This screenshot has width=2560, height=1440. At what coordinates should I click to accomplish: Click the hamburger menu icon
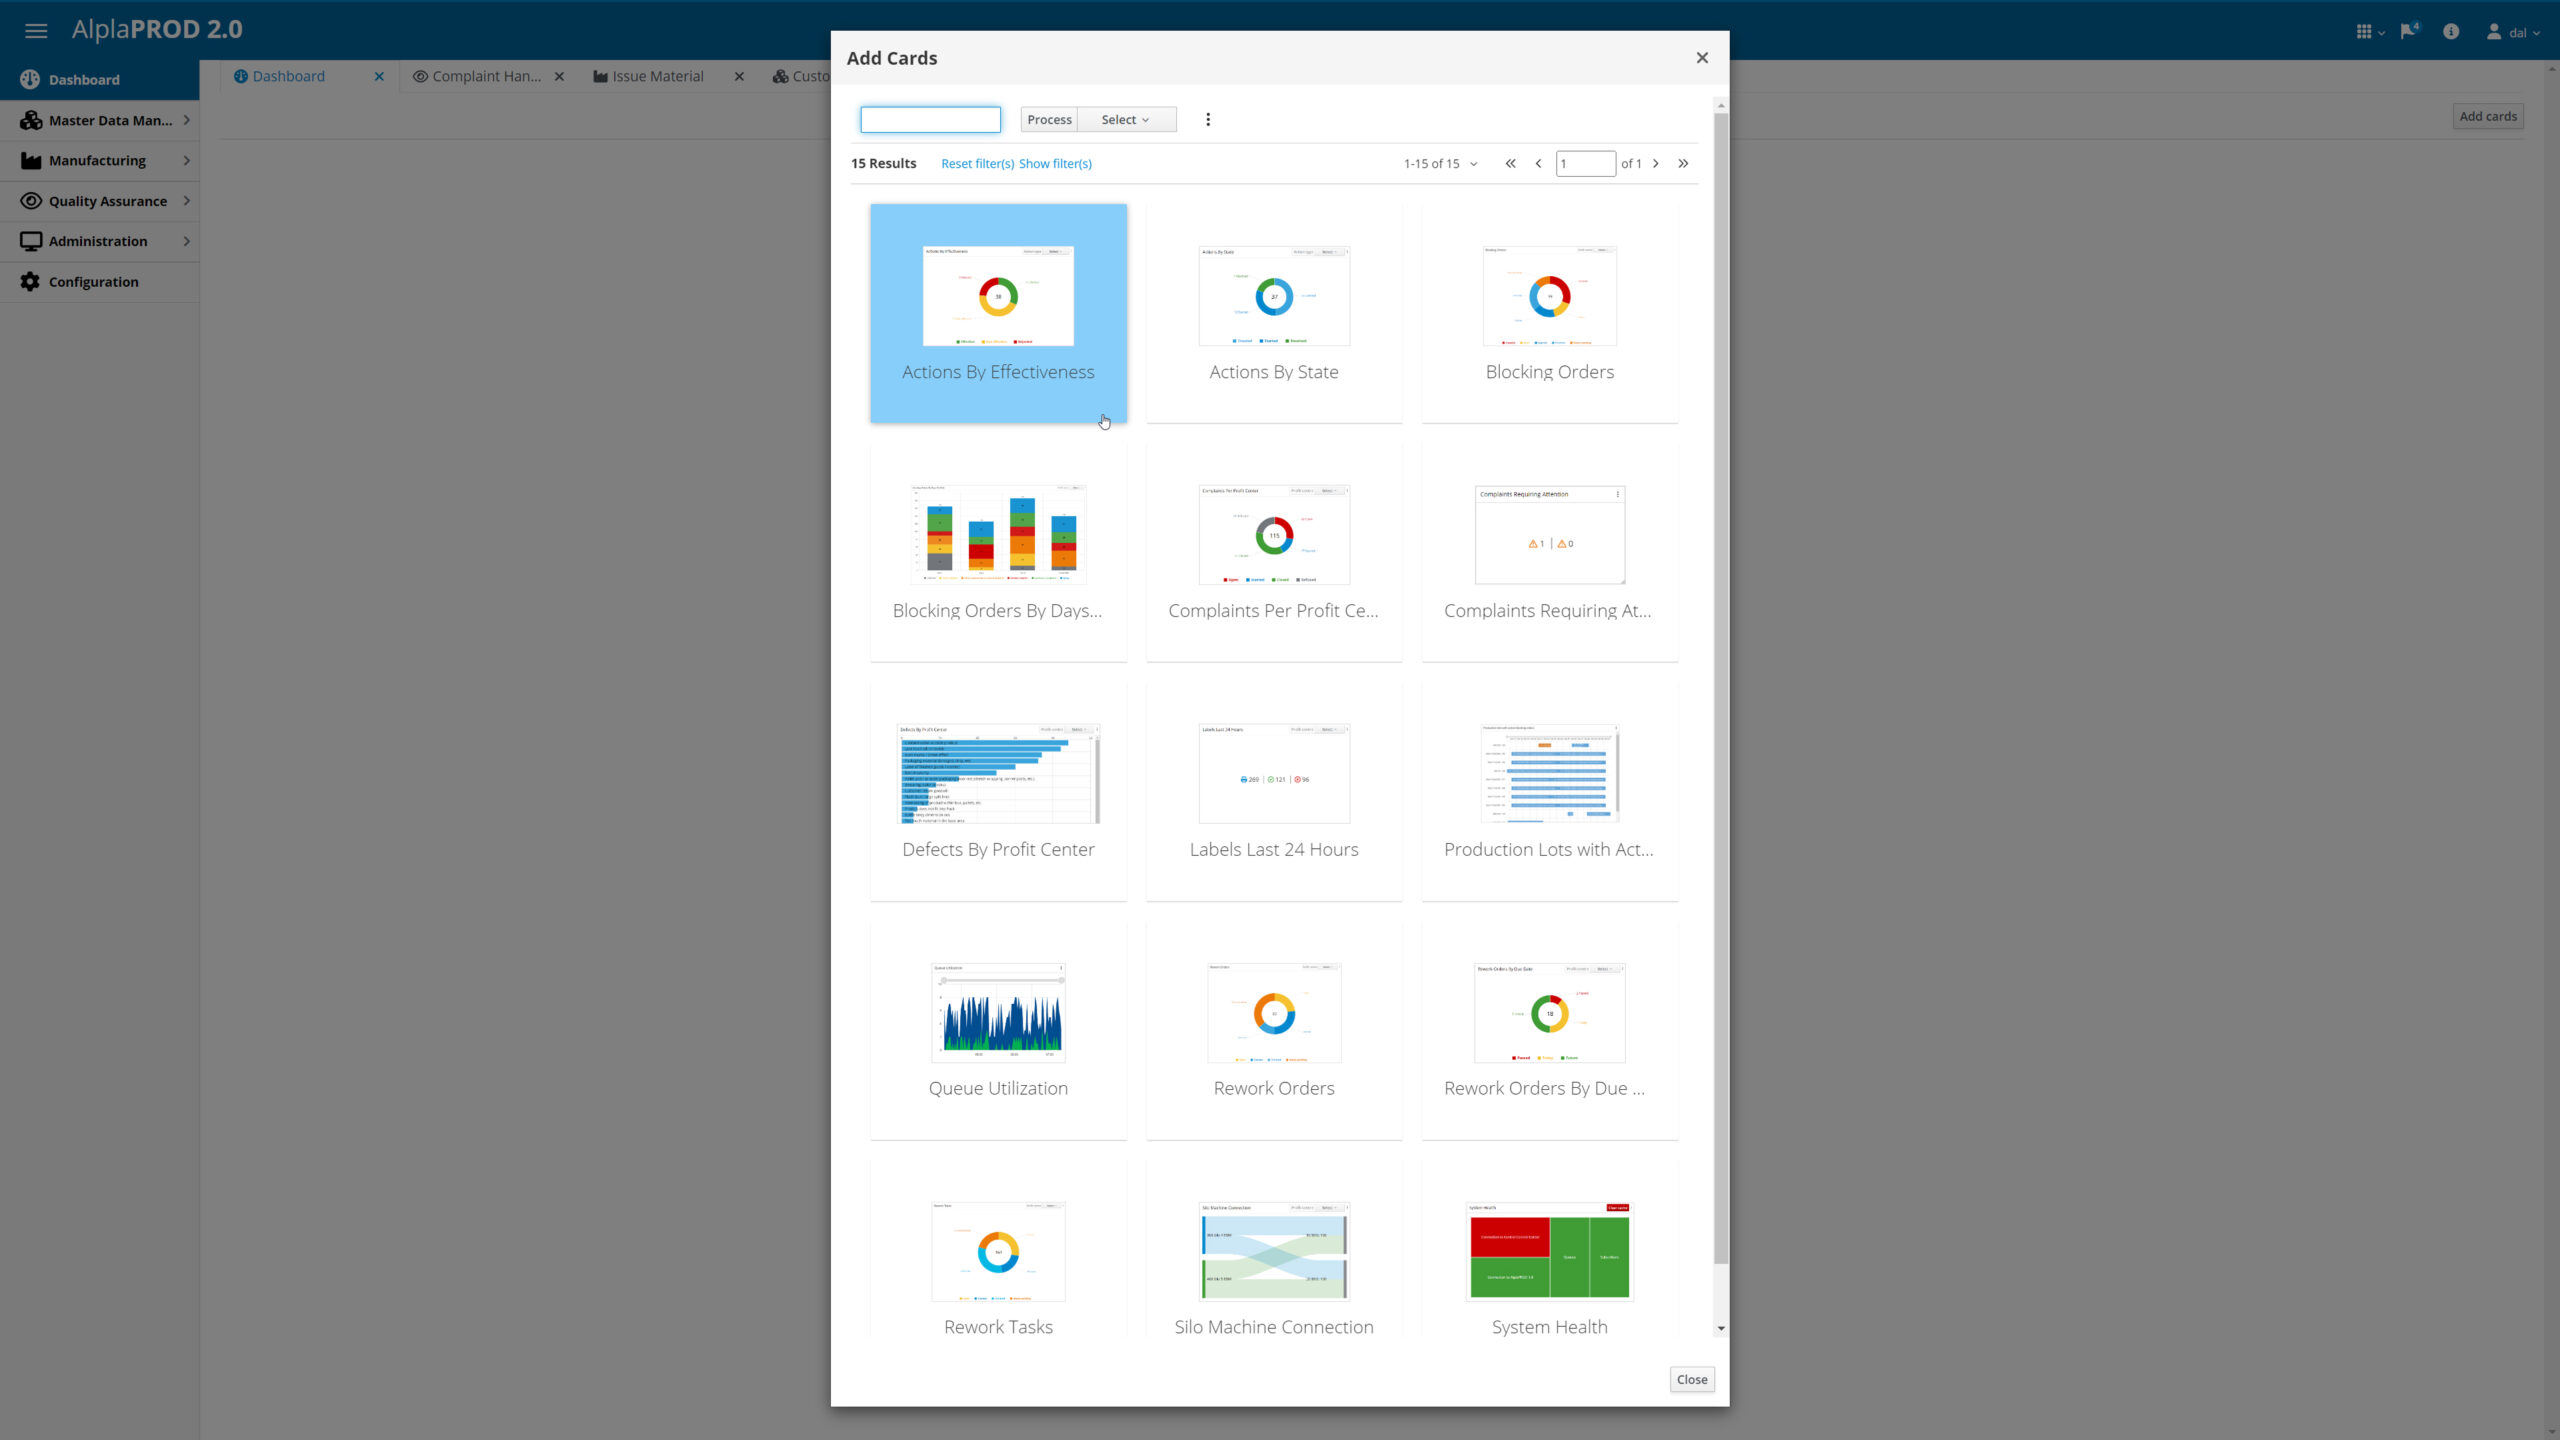pyautogui.click(x=36, y=30)
